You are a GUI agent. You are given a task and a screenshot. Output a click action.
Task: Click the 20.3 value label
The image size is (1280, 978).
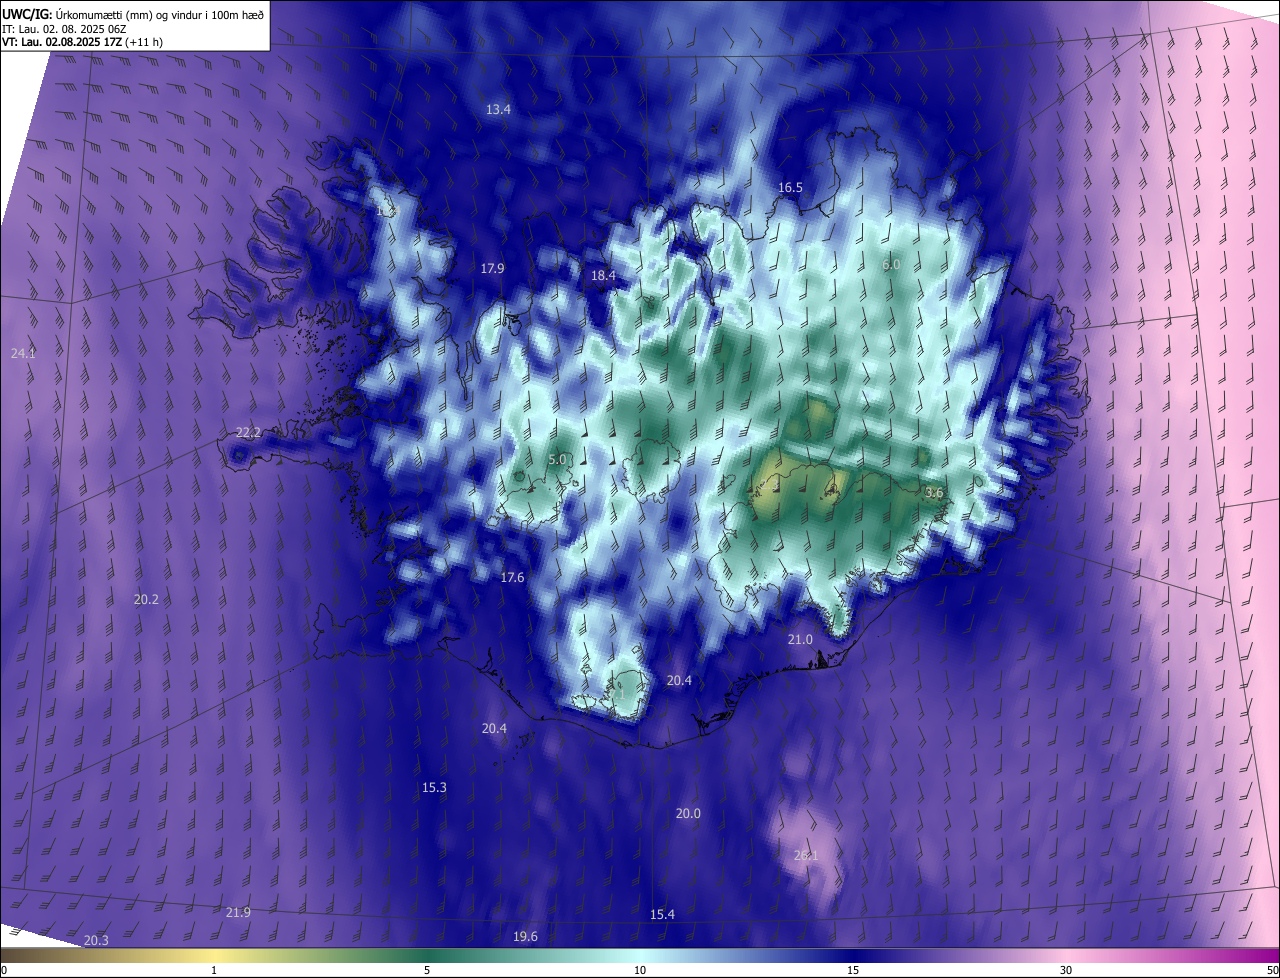96,940
